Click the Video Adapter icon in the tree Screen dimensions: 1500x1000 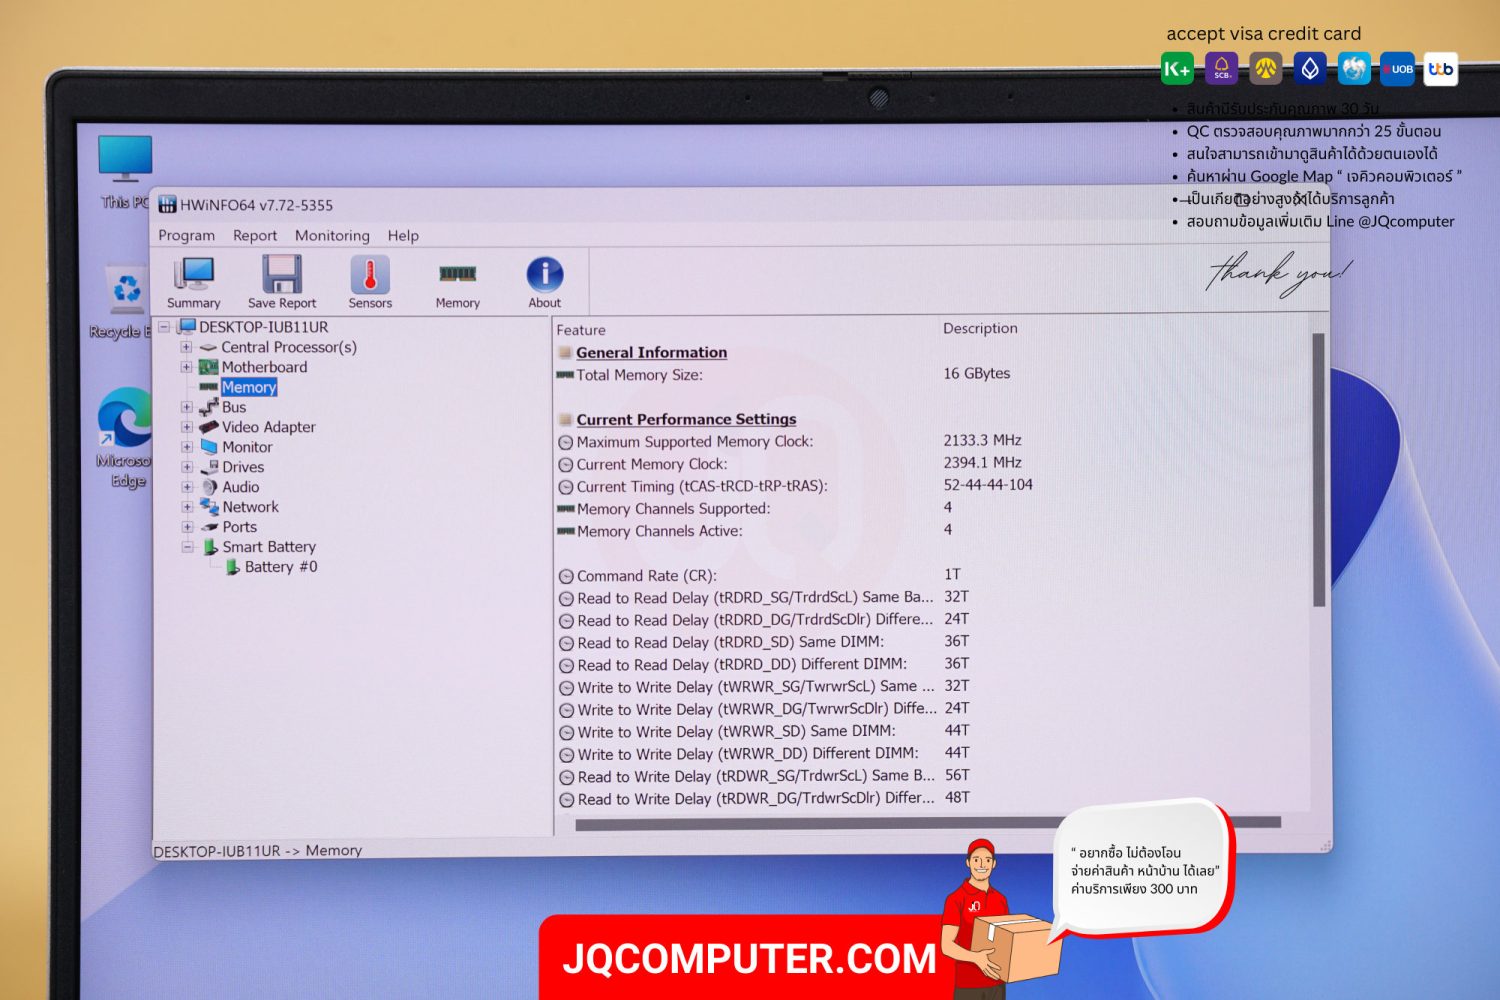pyautogui.click(x=208, y=427)
